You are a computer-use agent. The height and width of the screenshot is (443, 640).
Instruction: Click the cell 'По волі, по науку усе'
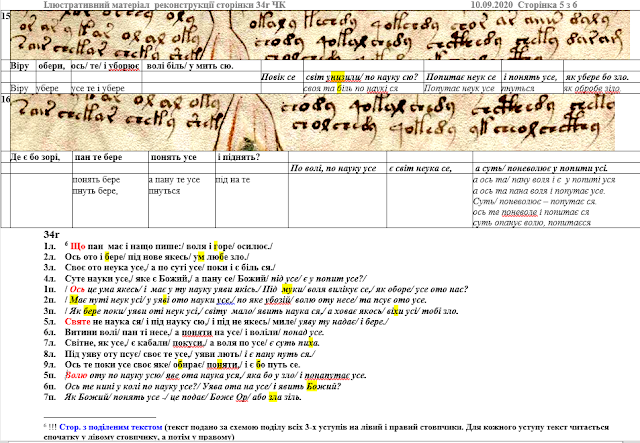point(333,168)
